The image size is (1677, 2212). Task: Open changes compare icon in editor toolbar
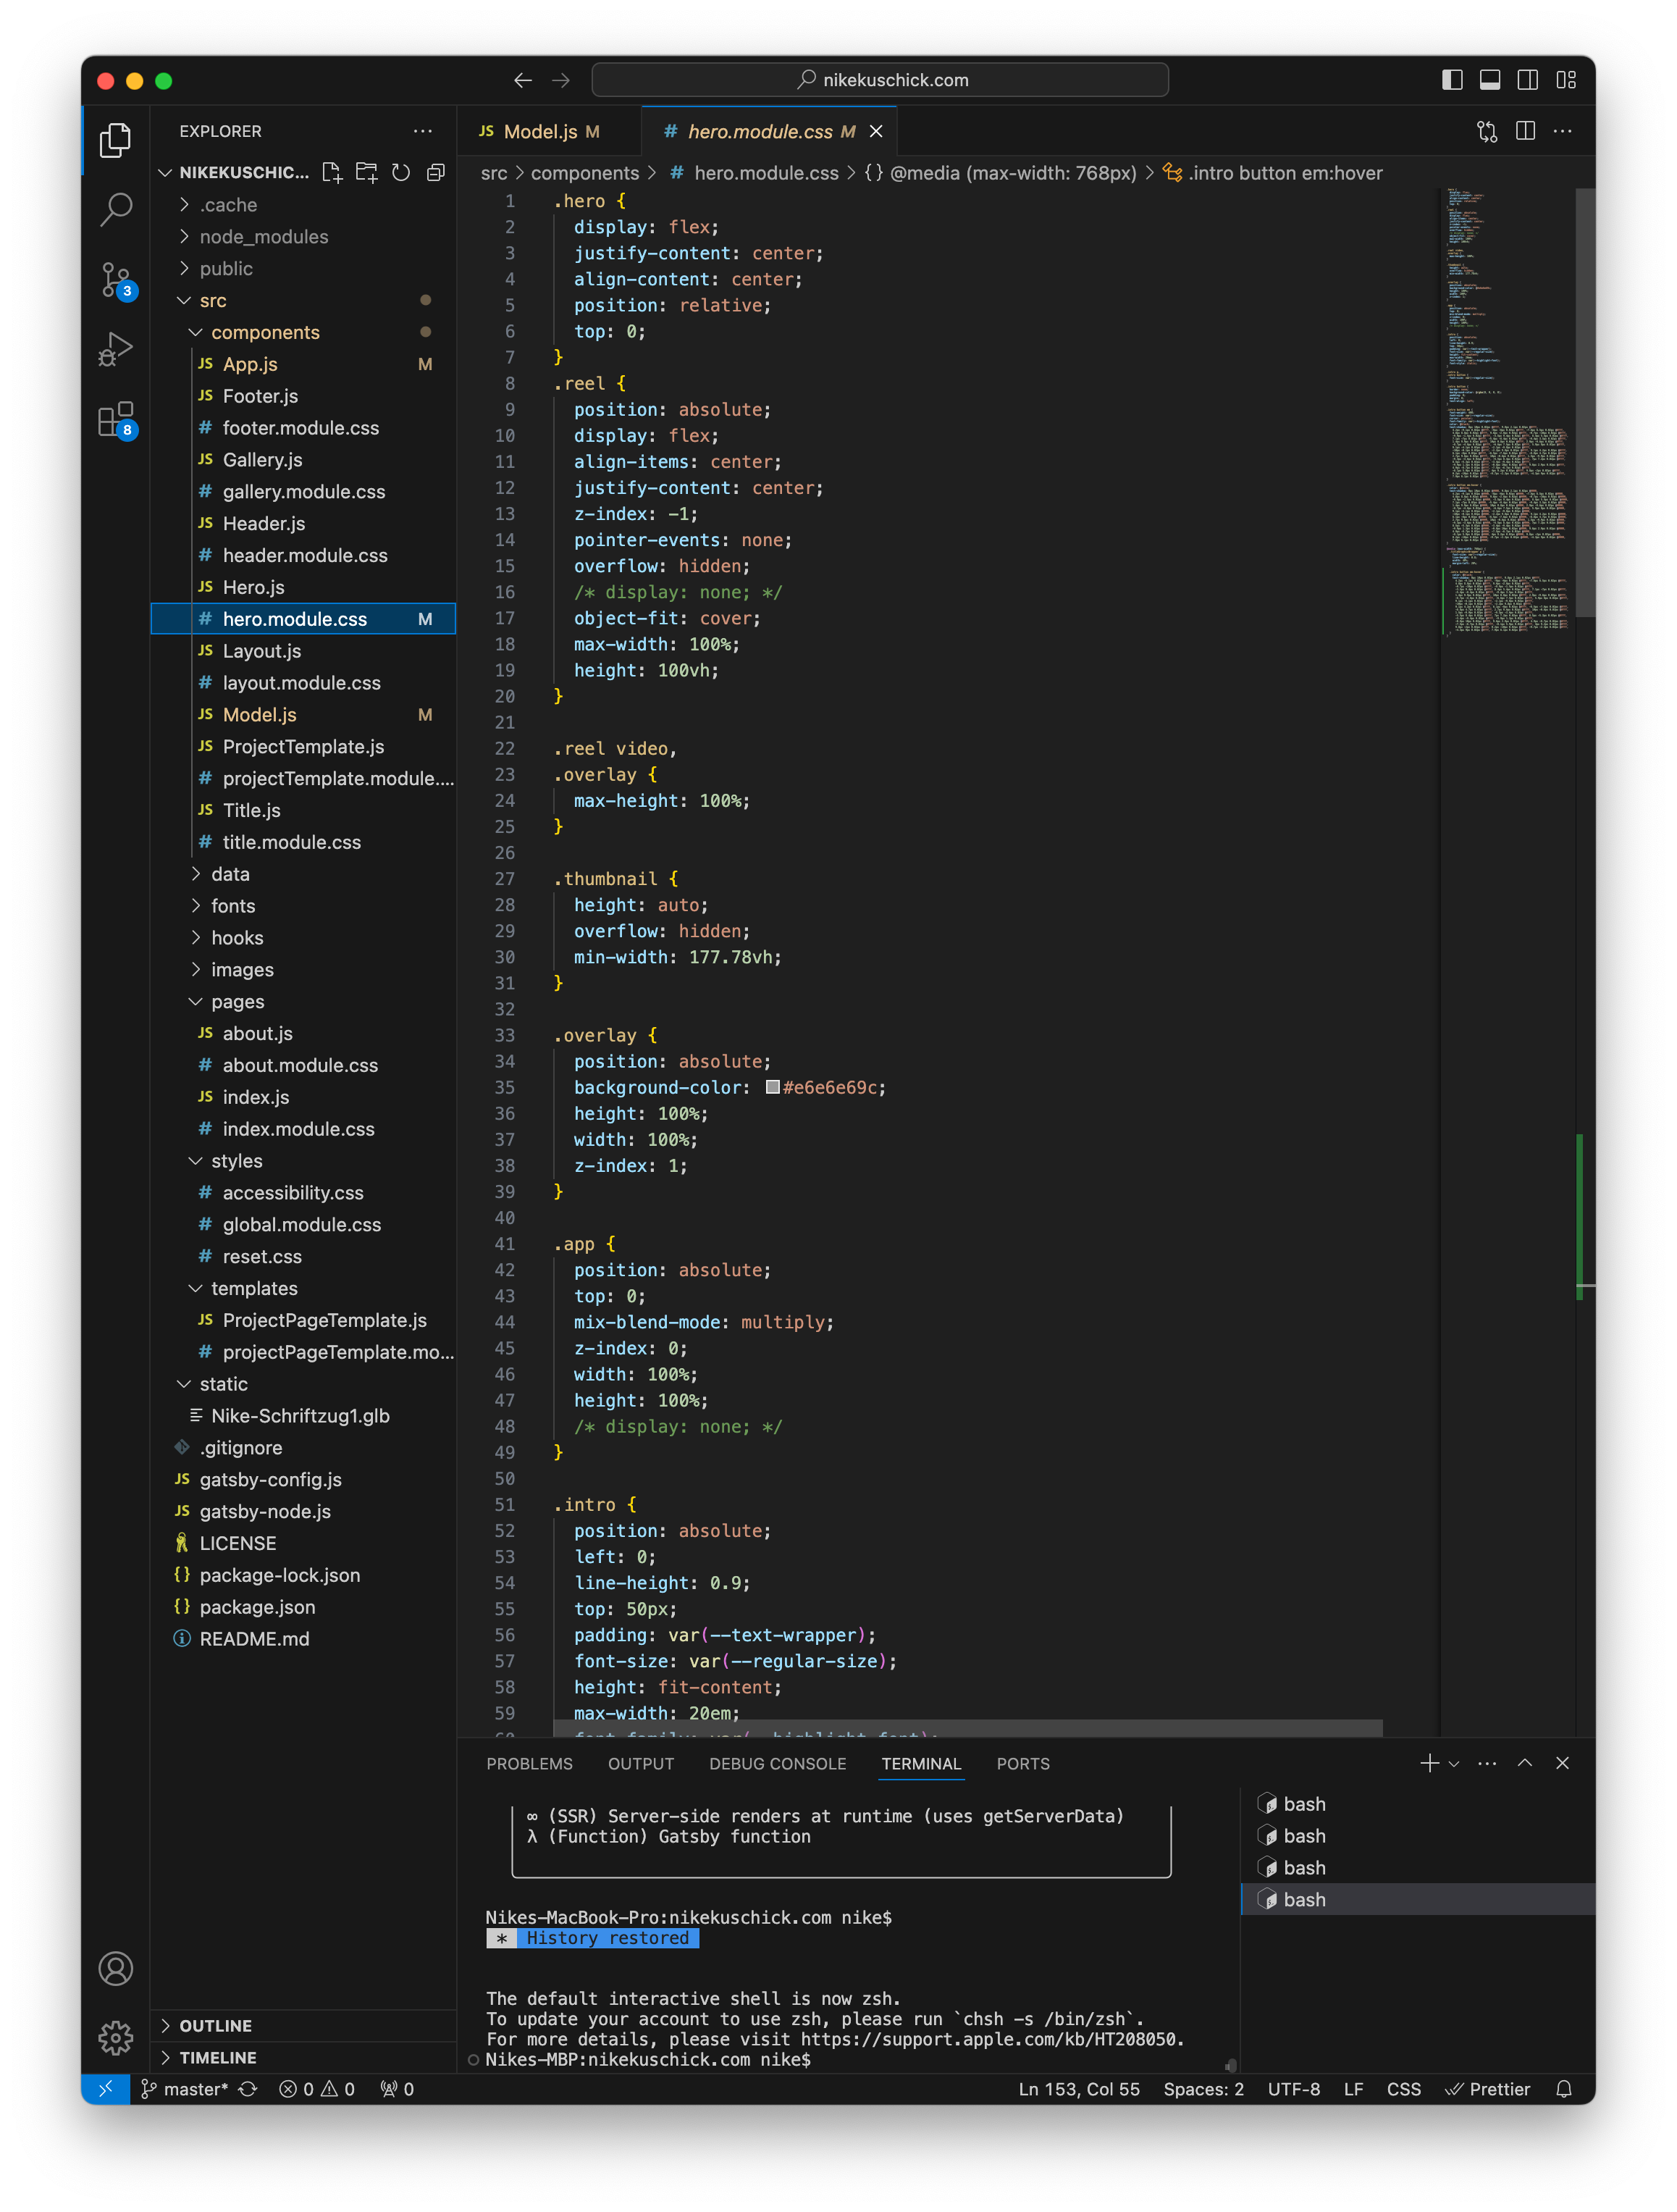pyautogui.click(x=1487, y=131)
